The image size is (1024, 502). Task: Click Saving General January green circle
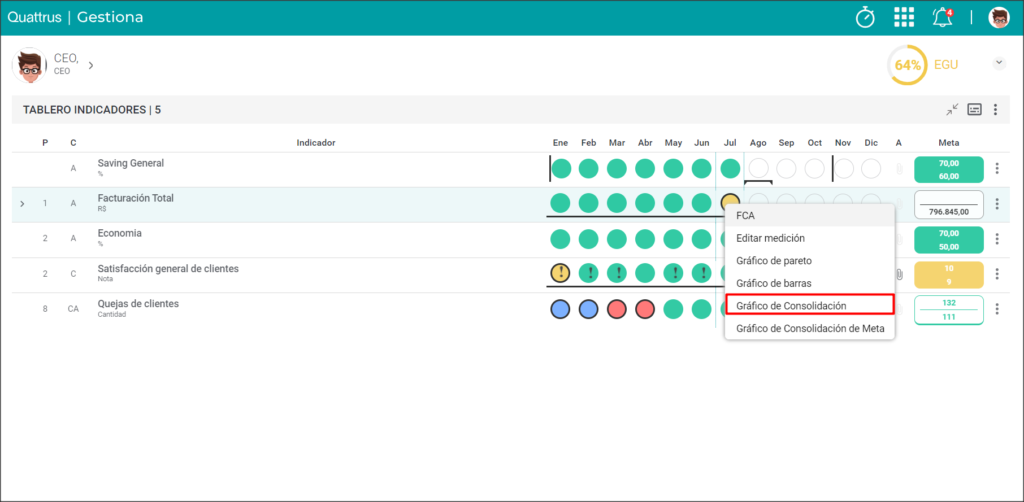pos(561,168)
